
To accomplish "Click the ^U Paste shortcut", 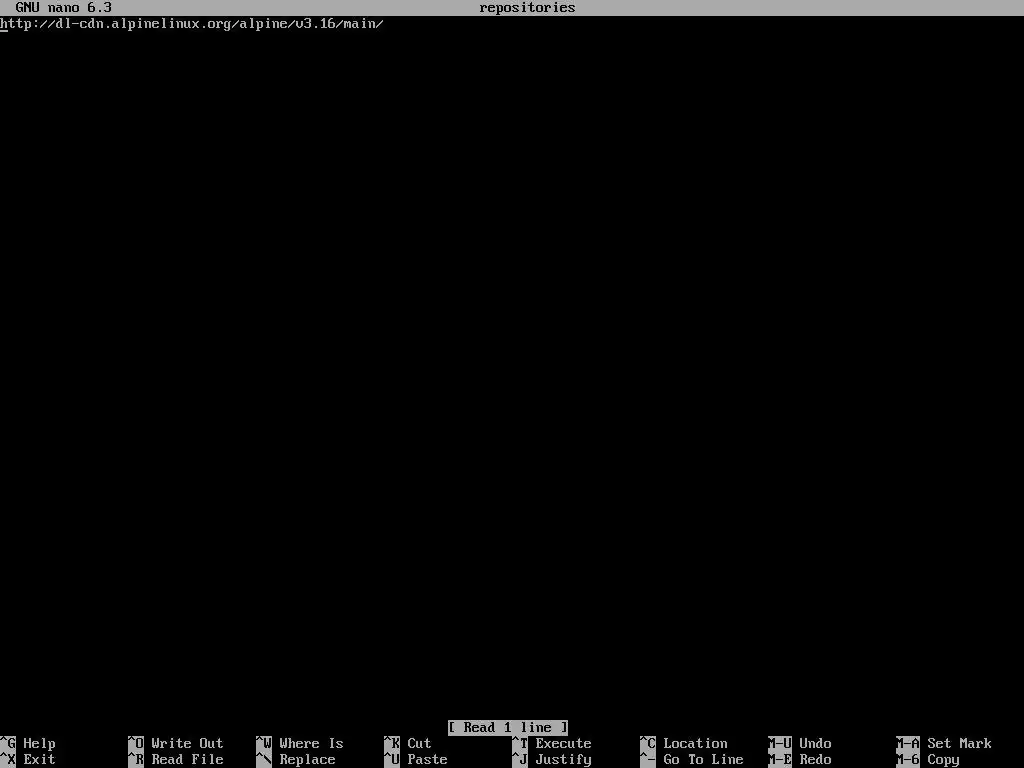I will click(416, 760).
